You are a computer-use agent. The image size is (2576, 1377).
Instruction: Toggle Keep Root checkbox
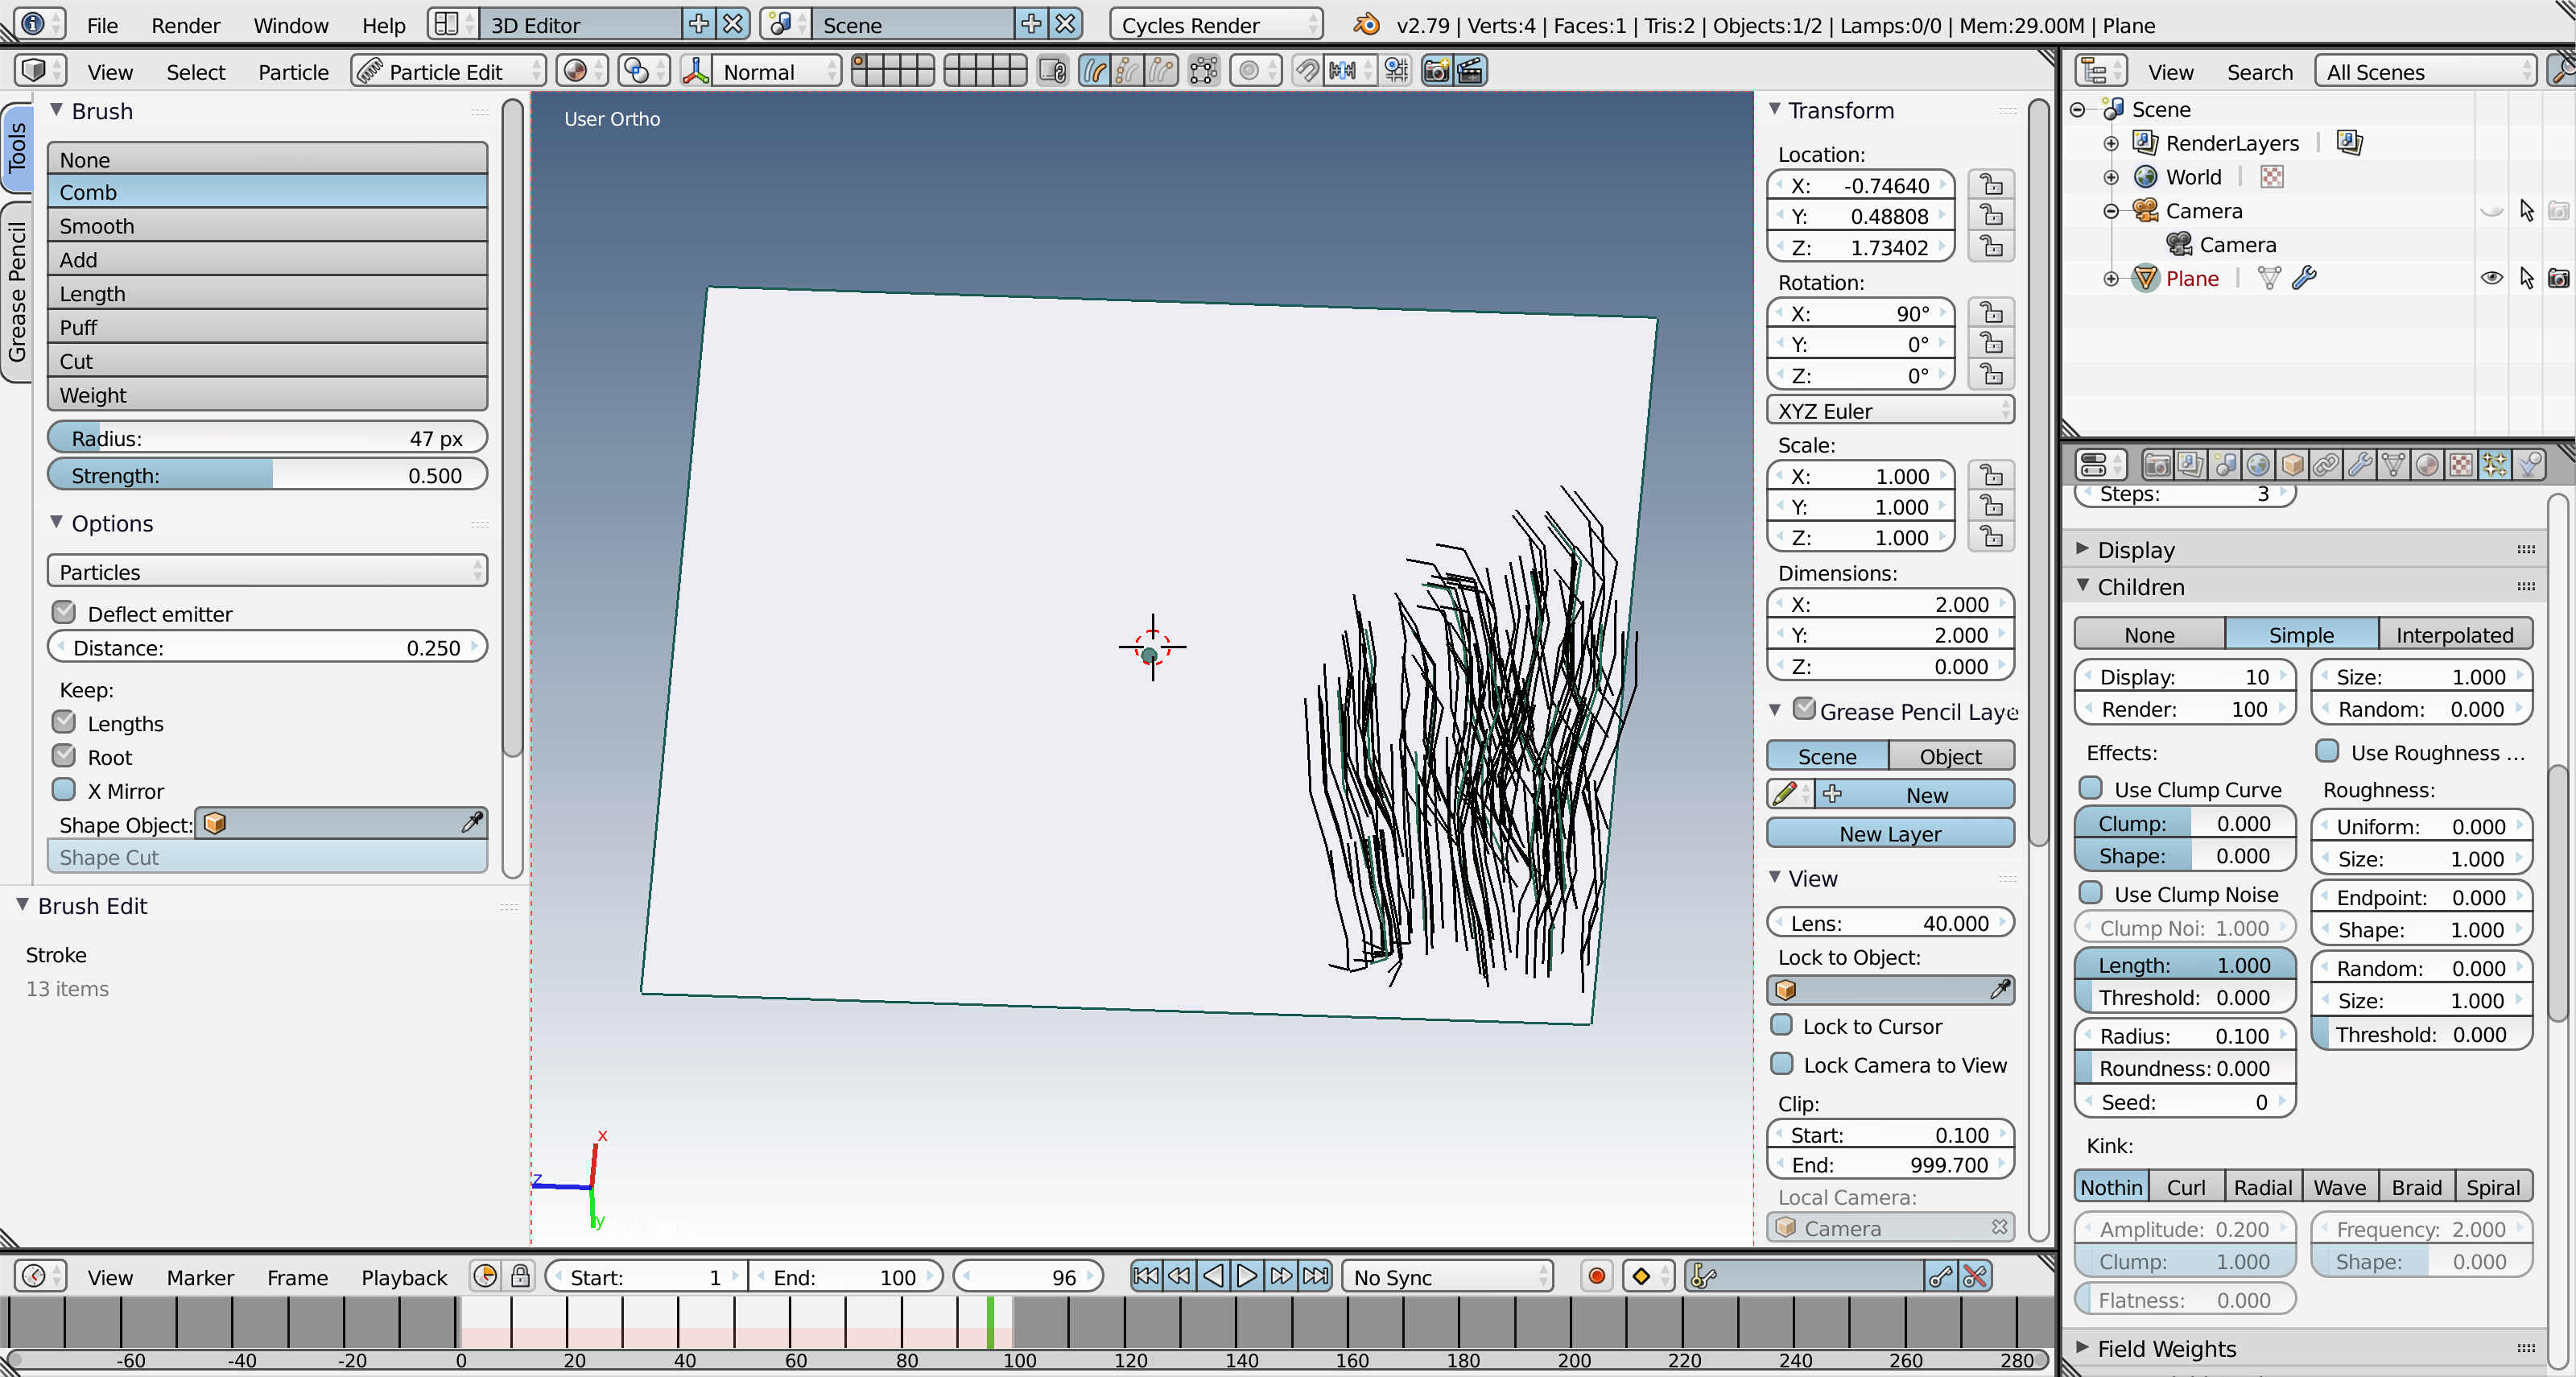(x=64, y=756)
